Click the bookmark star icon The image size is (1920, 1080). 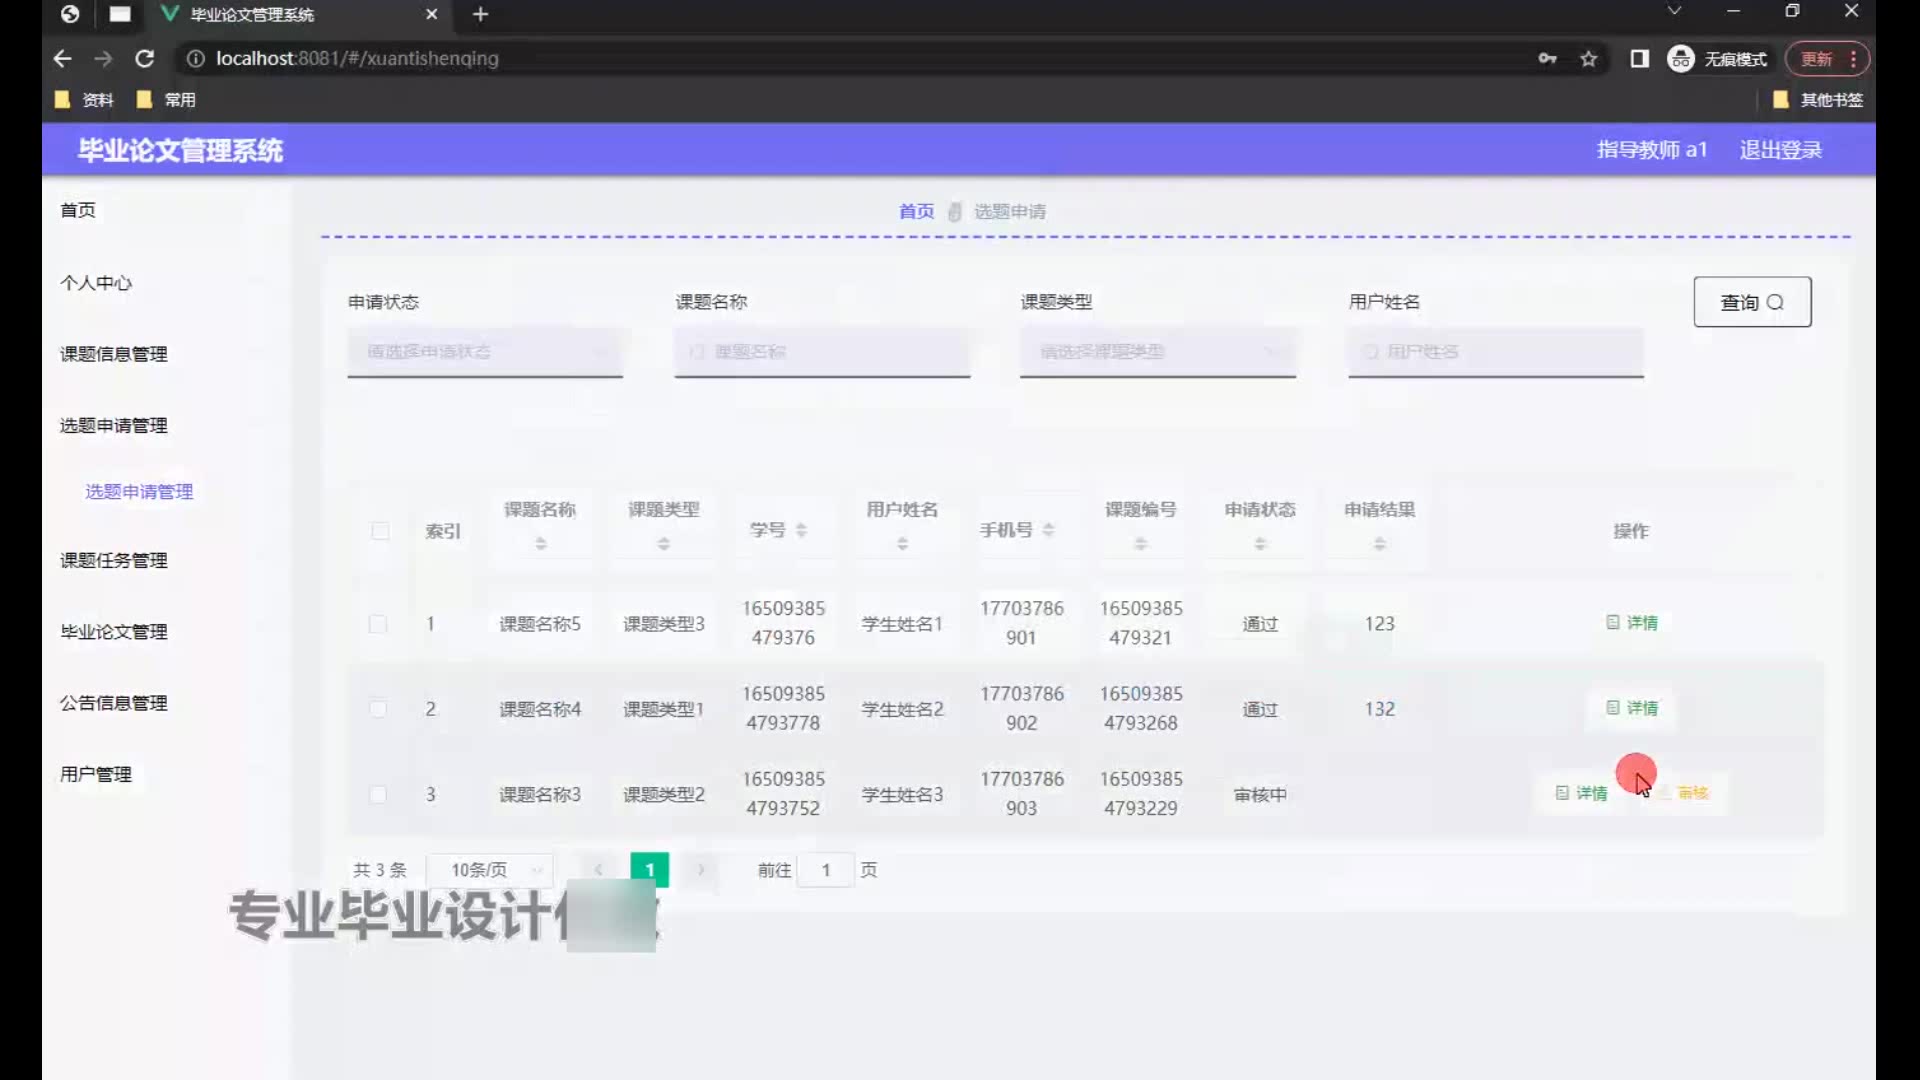tap(1589, 59)
